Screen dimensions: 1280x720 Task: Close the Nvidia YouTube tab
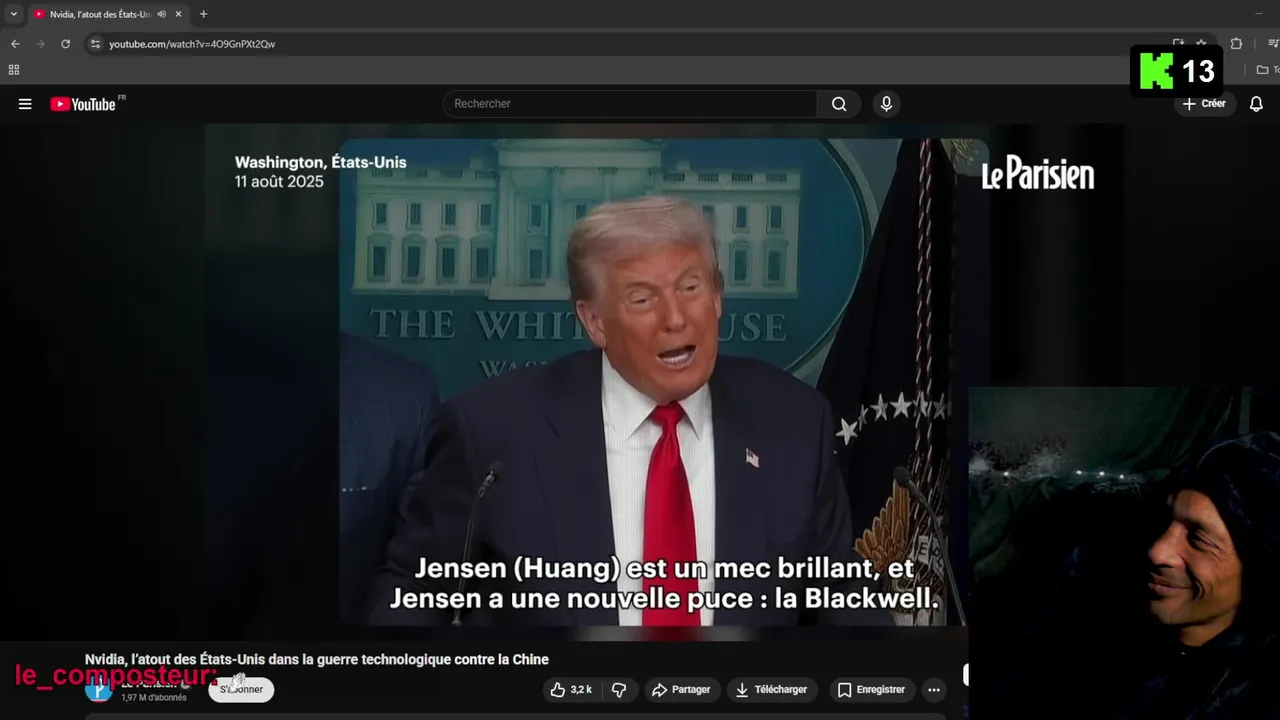[178, 14]
